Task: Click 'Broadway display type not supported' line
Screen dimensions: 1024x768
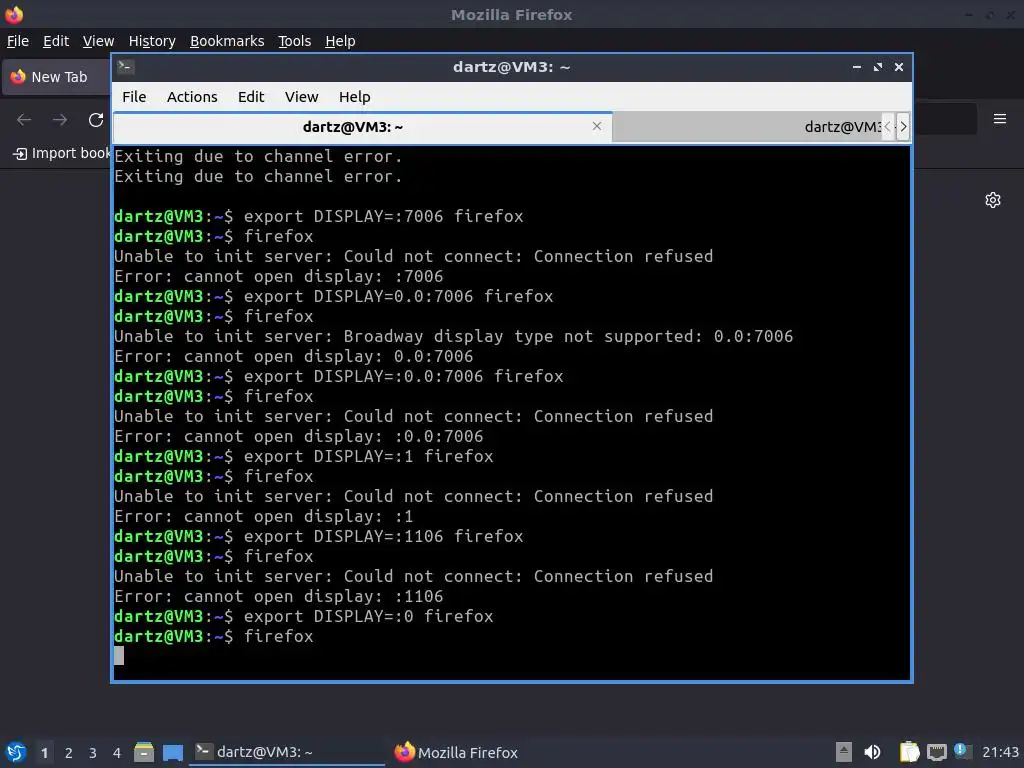Action: tap(454, 336)
